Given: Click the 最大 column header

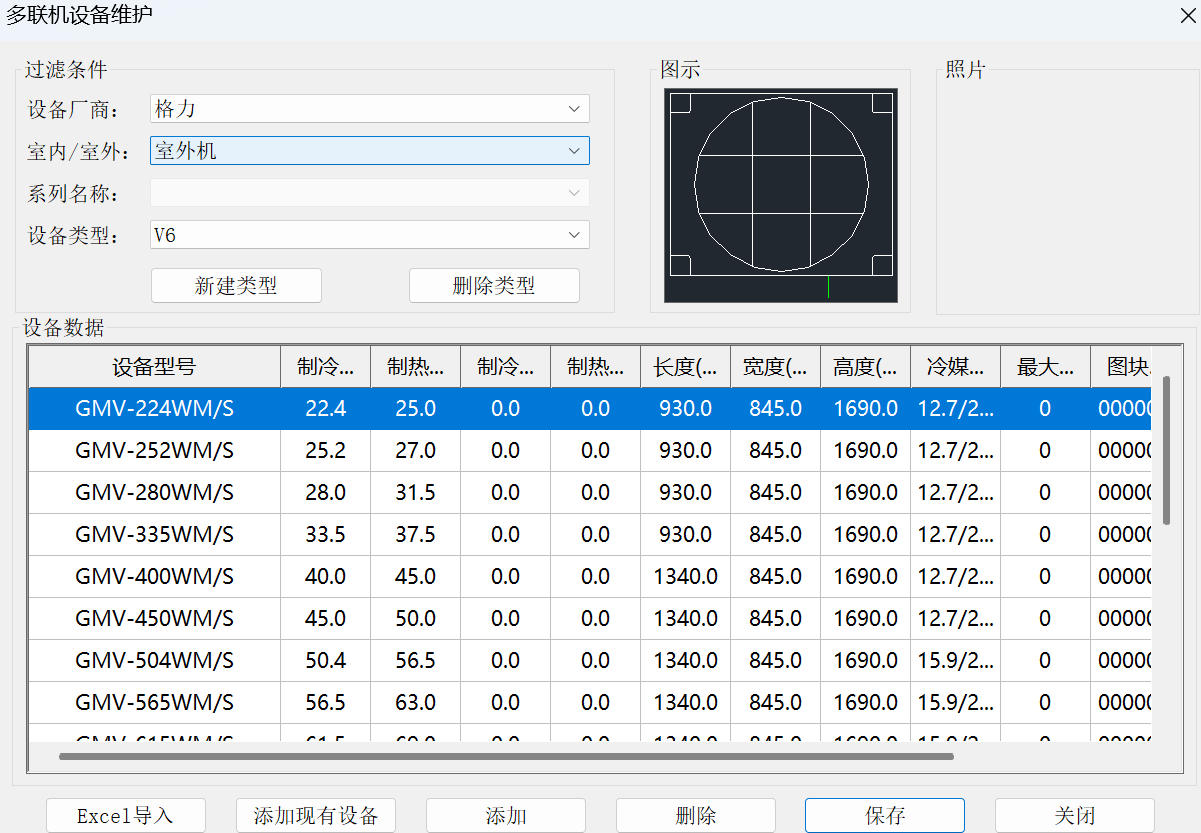Looking at the screenshot, I should pos(1045,367).
